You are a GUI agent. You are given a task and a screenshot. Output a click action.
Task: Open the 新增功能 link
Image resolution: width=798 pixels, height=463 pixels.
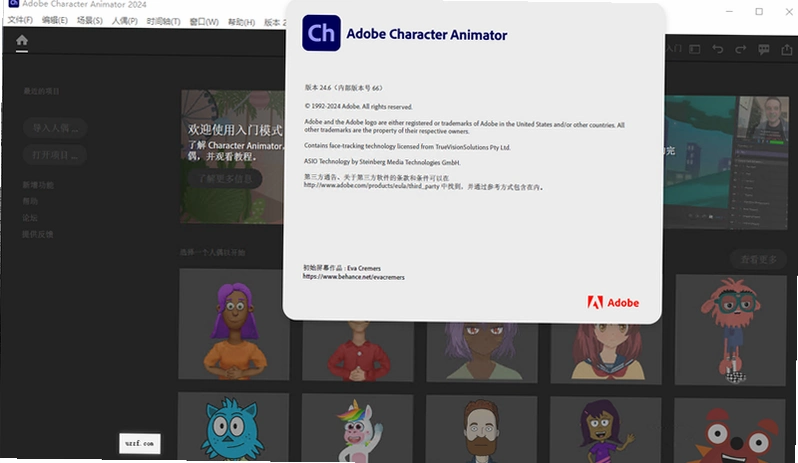click(x=38, y=185)
